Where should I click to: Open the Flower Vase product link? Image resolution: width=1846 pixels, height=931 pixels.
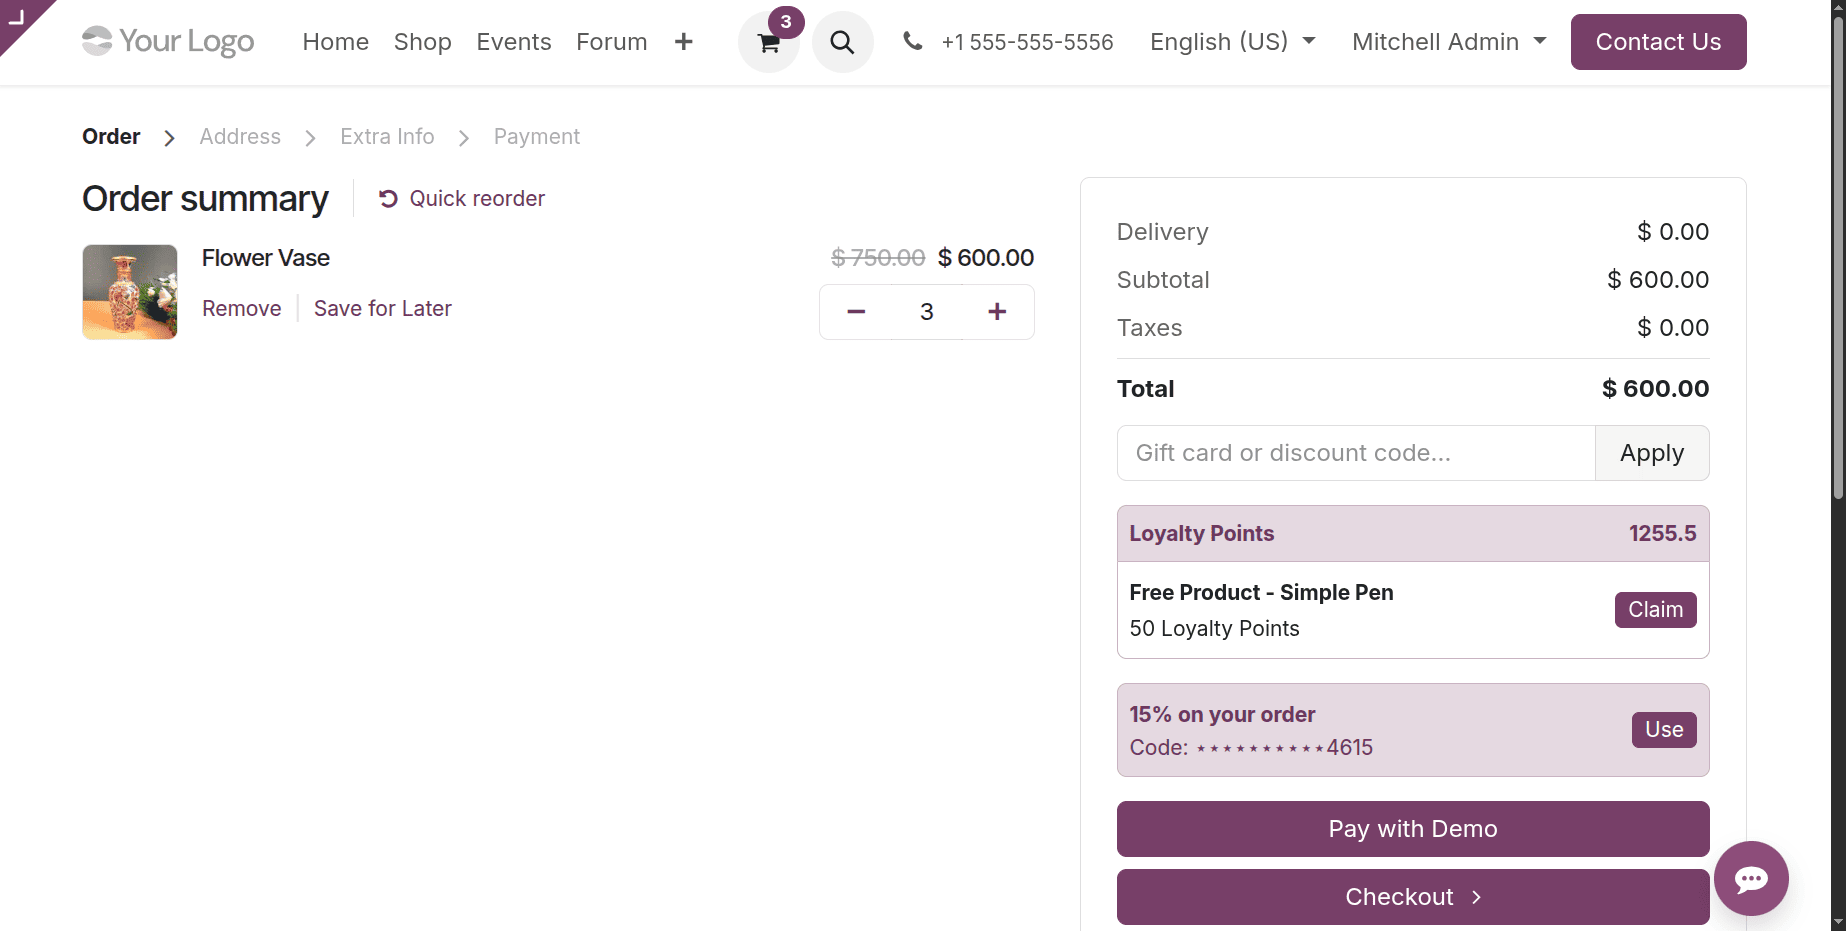click(x=266, y=258)
